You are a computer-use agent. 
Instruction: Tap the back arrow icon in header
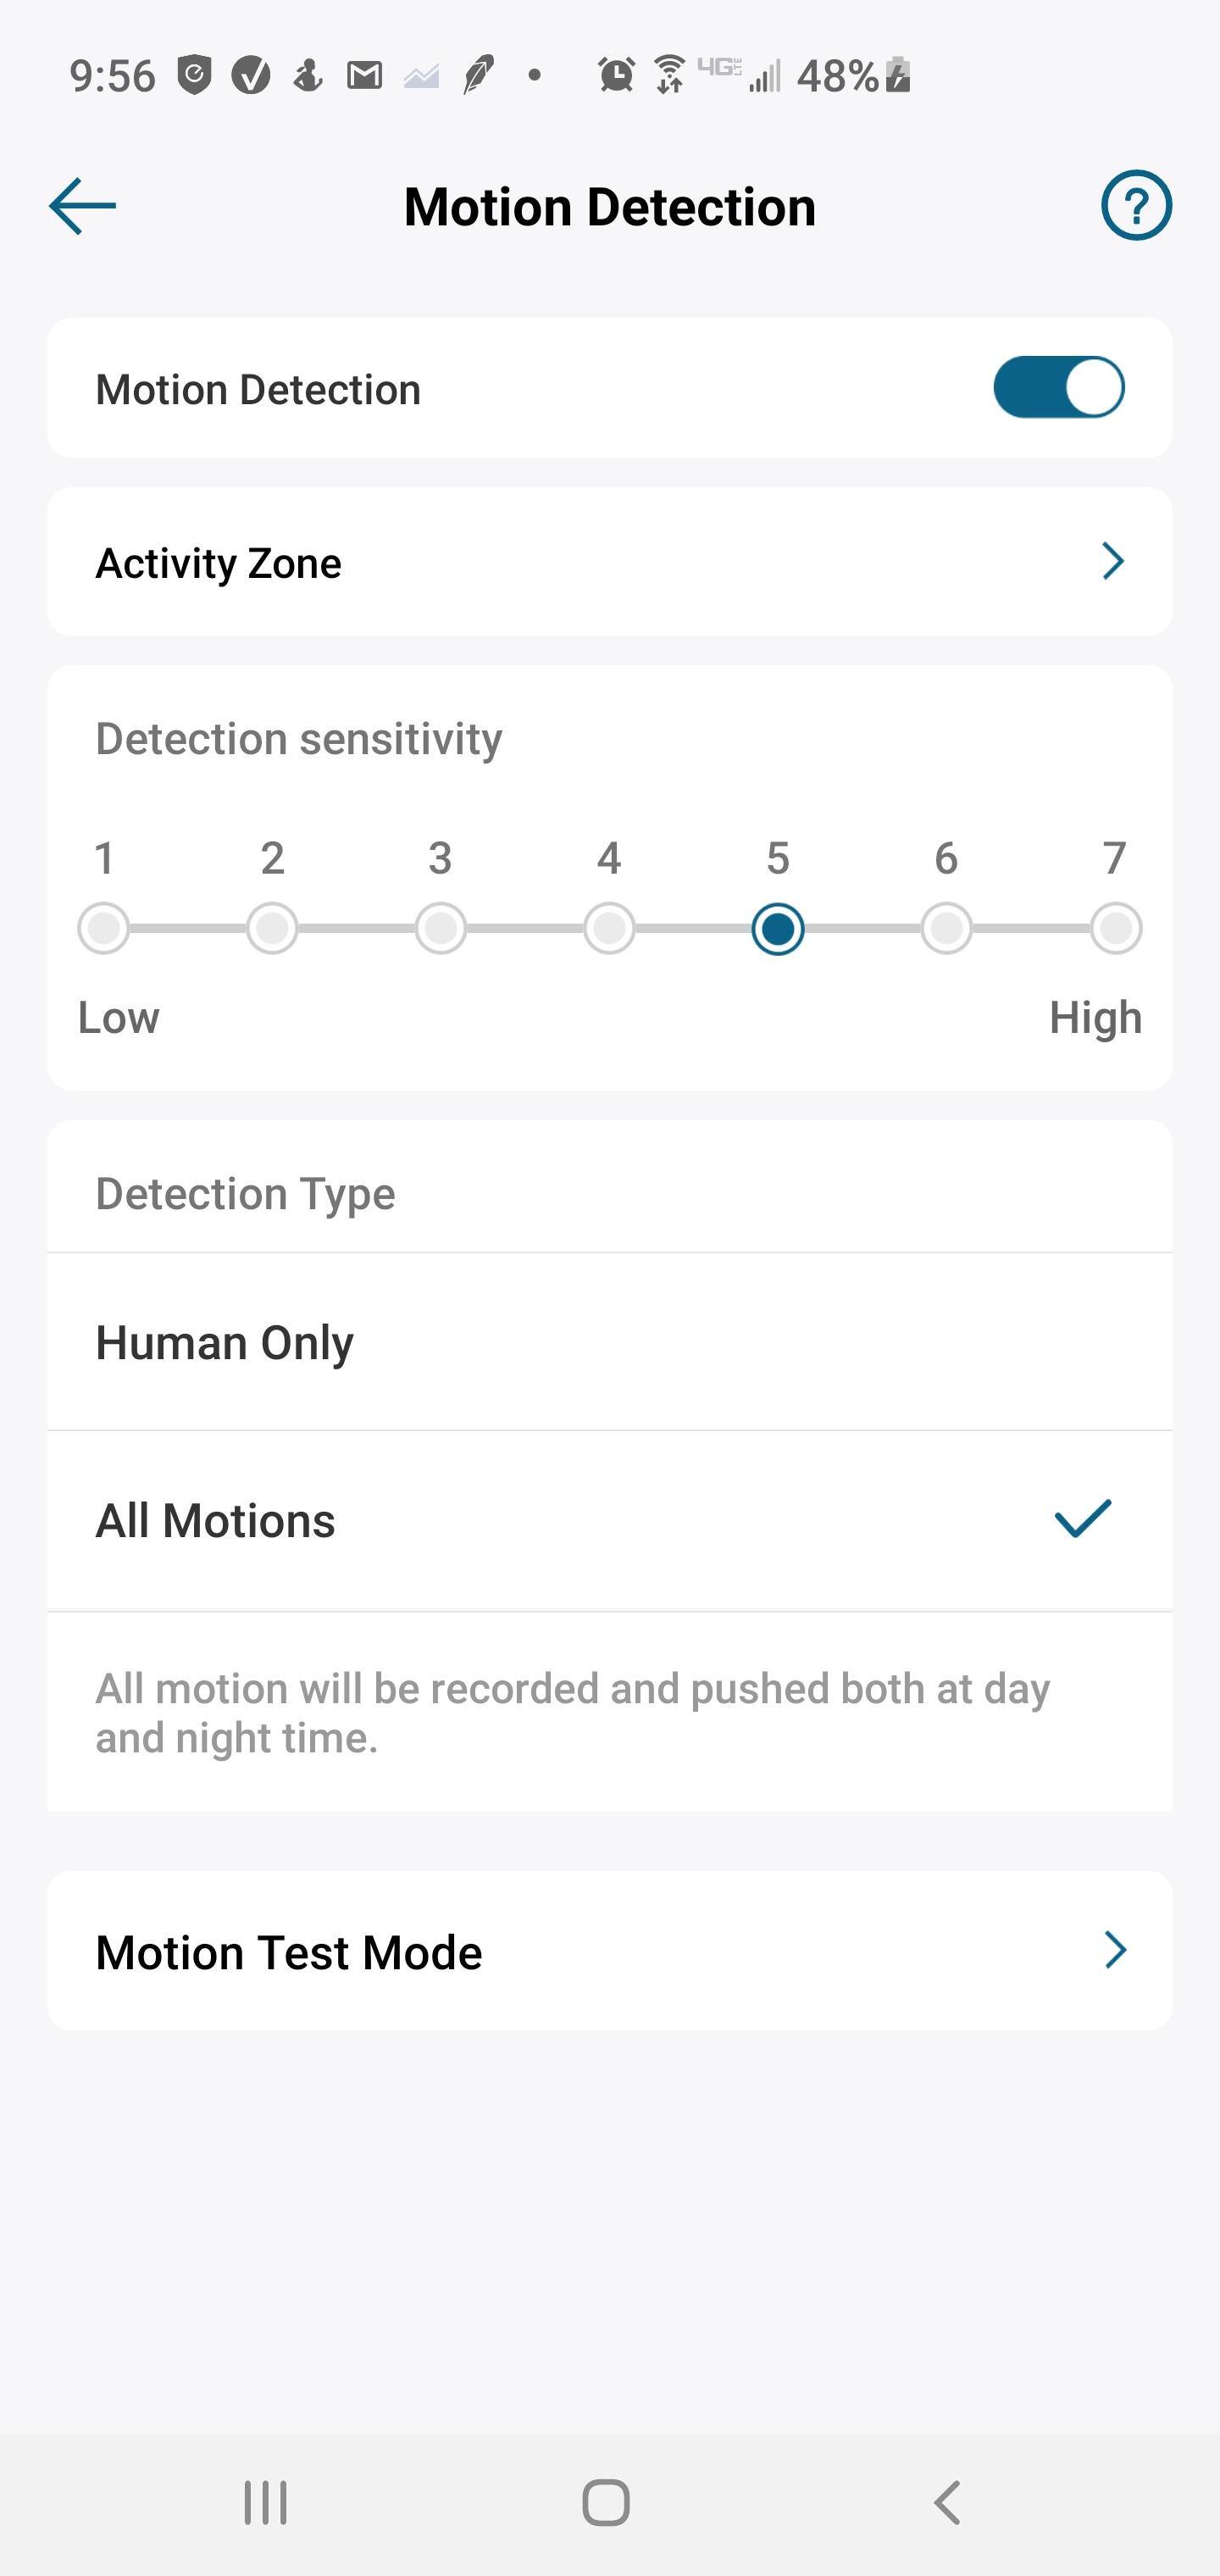(x=83, y=206)
